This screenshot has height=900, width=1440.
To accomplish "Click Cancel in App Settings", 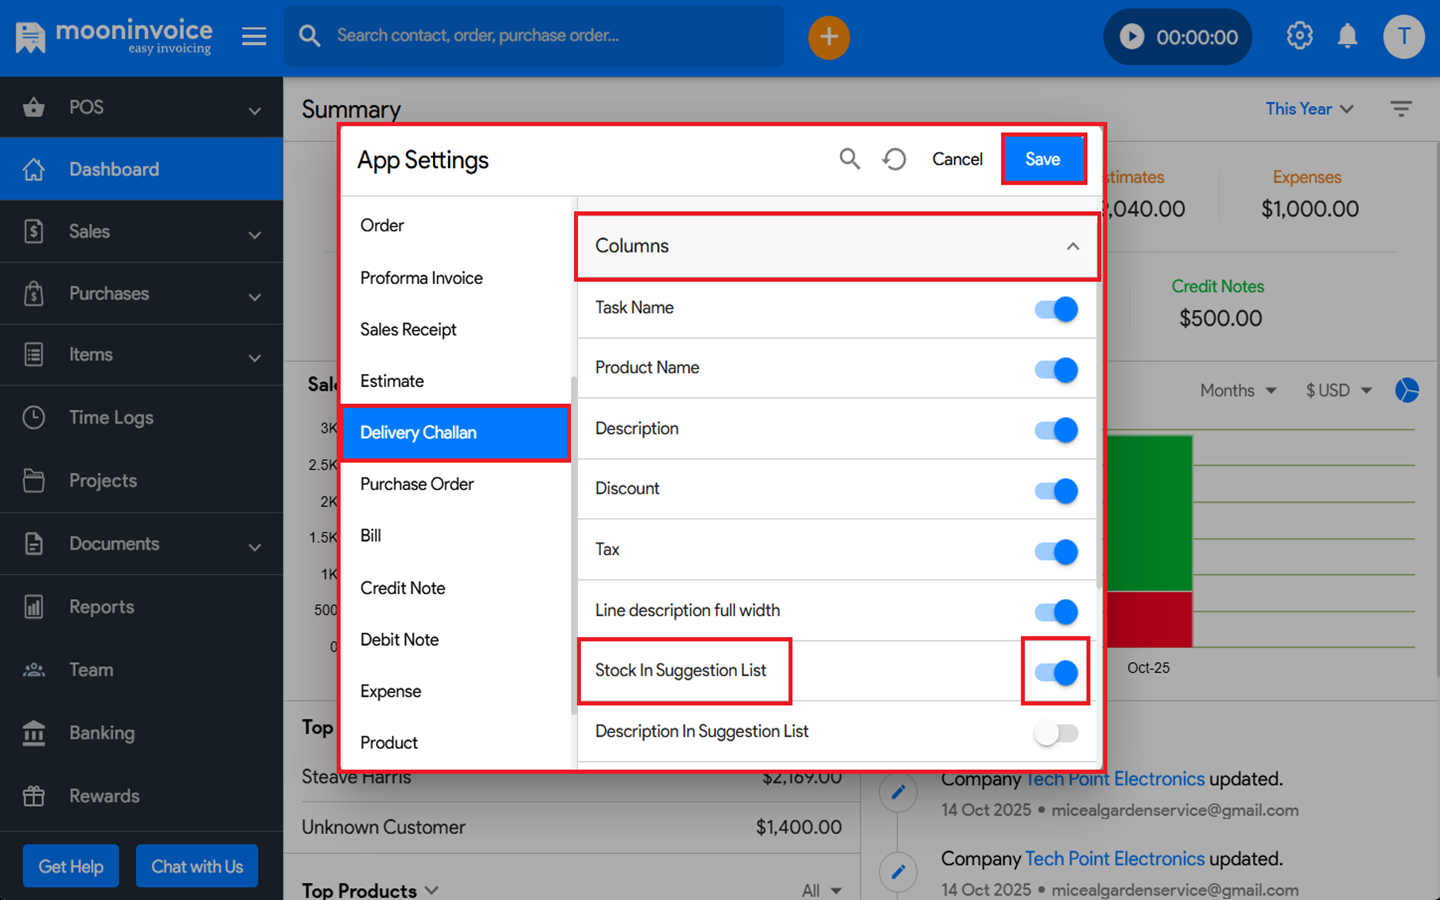I will click(957, 159).
